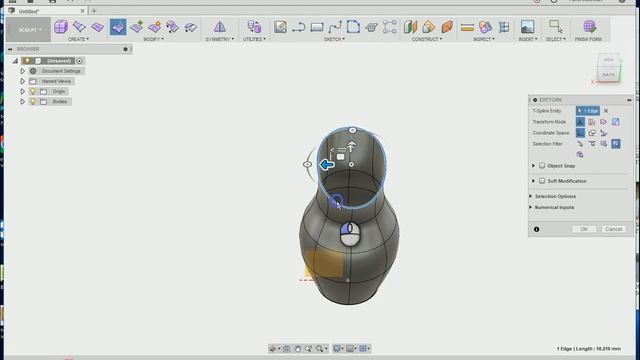Click the Utilities convert icon

coord(254,27)
